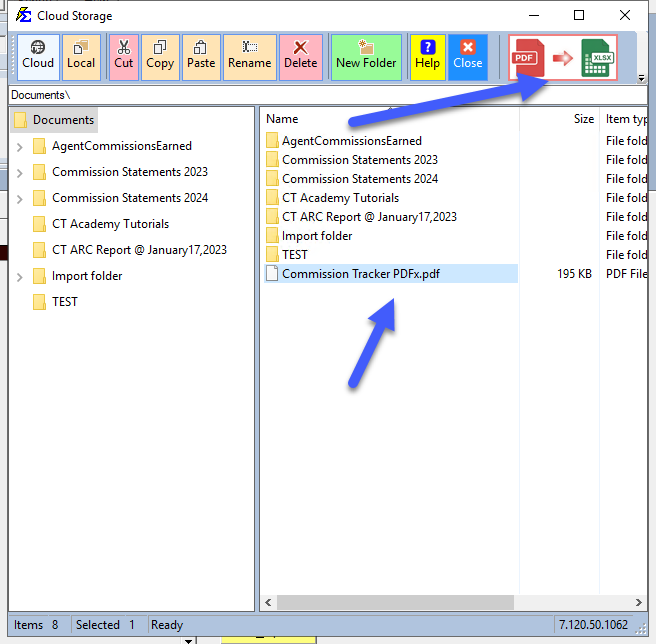Select the TEST folder in left tree
The height and width of the screenshot is (644, 656).
(64, 302)
